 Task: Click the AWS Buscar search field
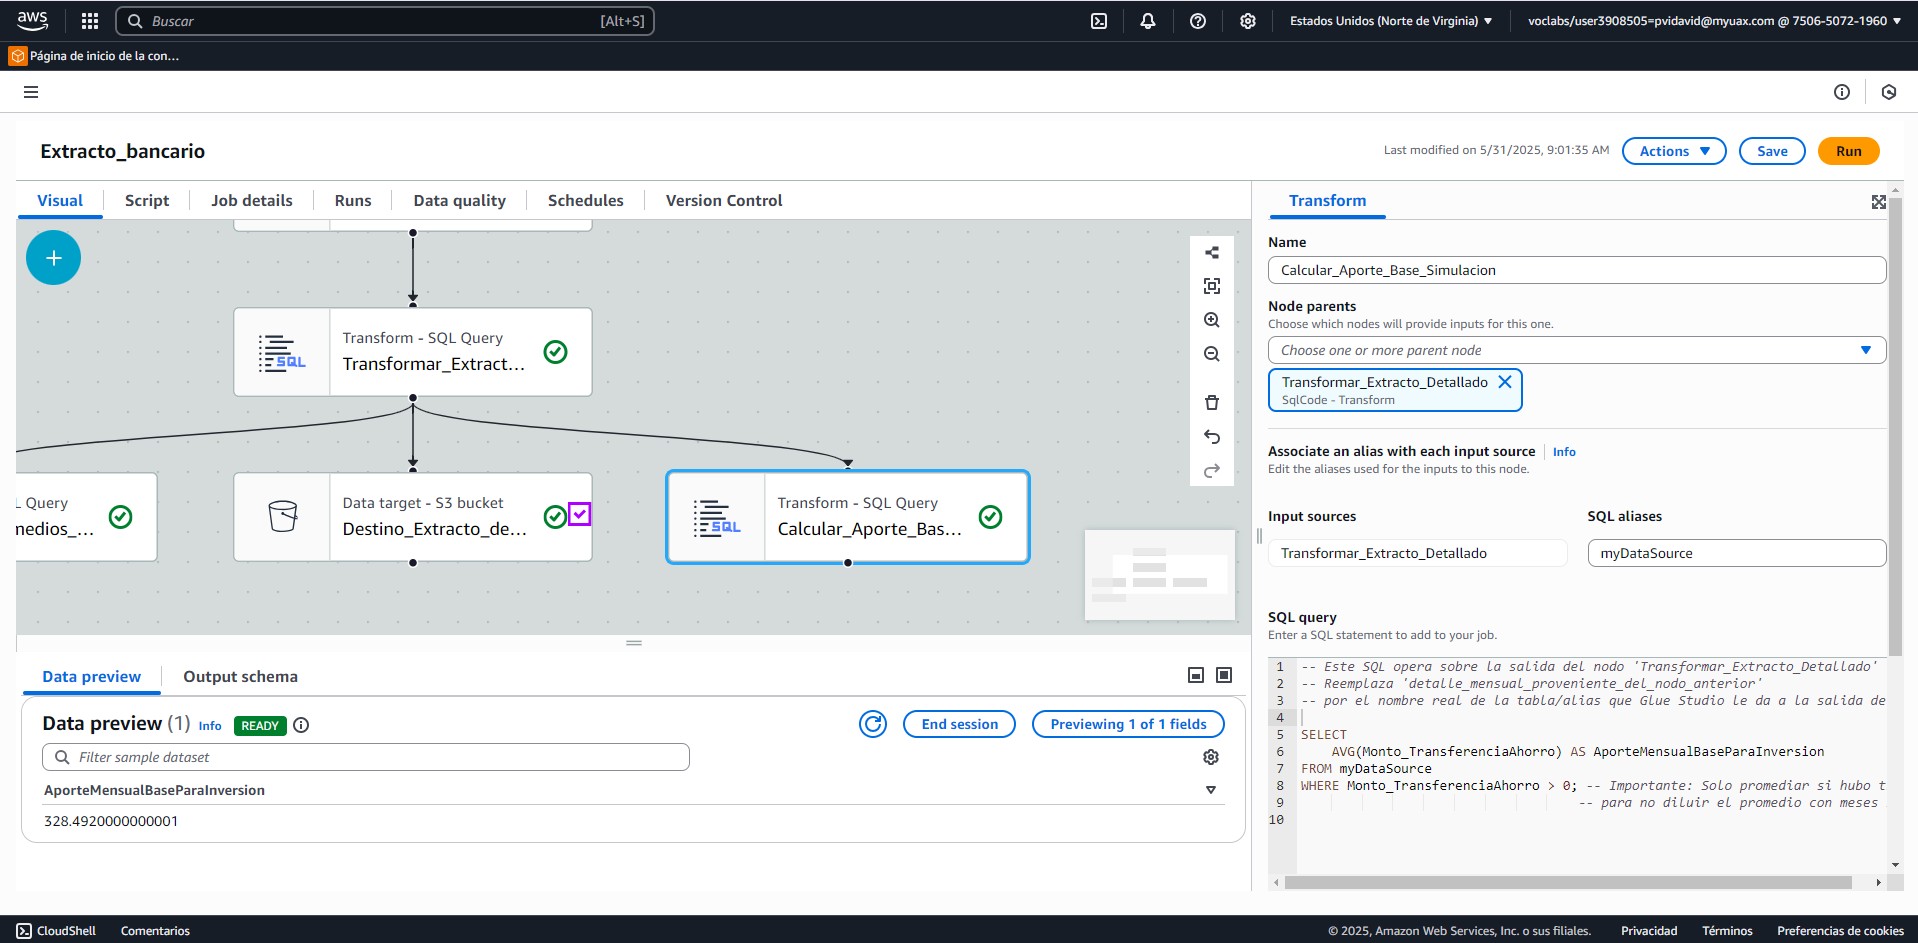[x=385, y=21]
